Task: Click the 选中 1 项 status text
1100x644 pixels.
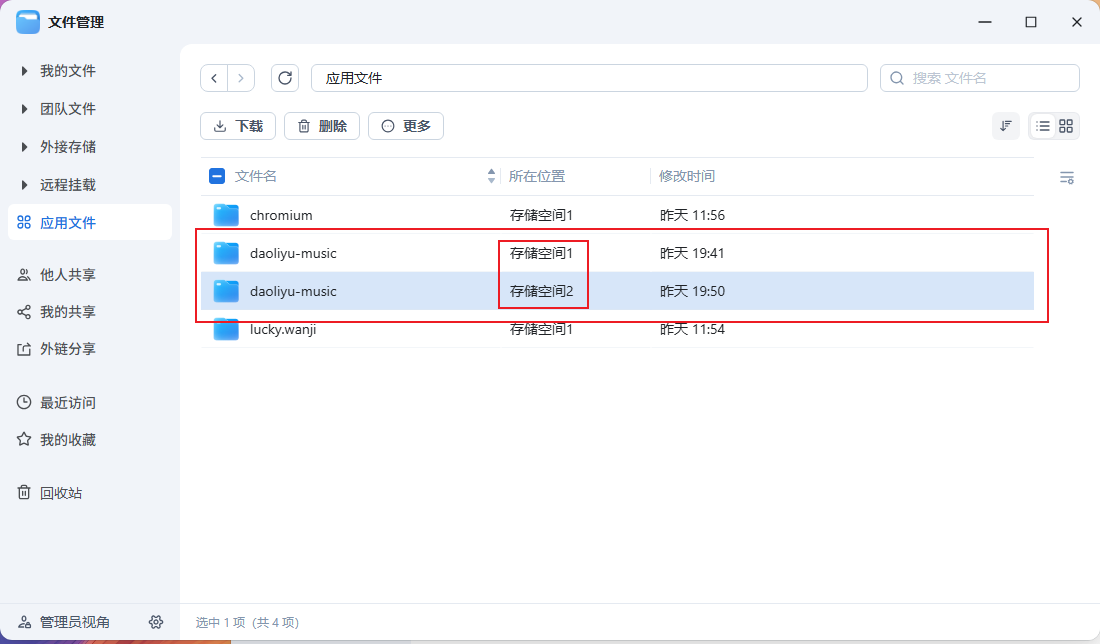Action: pos(220,622)
